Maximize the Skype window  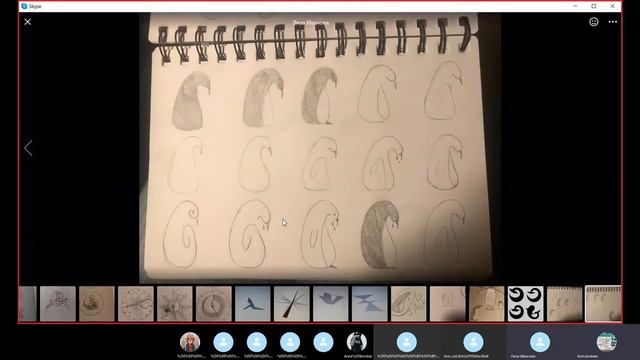click(593, 6)
